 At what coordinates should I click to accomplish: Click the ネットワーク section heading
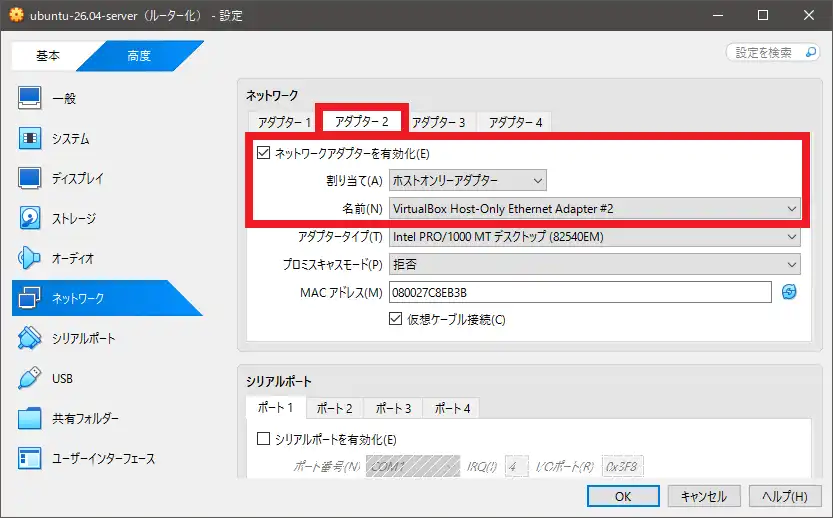(x=272, y=95)
